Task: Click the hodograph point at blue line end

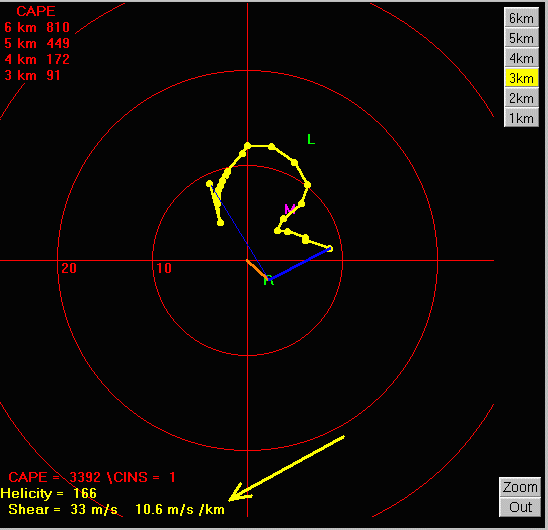Action: coord(330,249)
